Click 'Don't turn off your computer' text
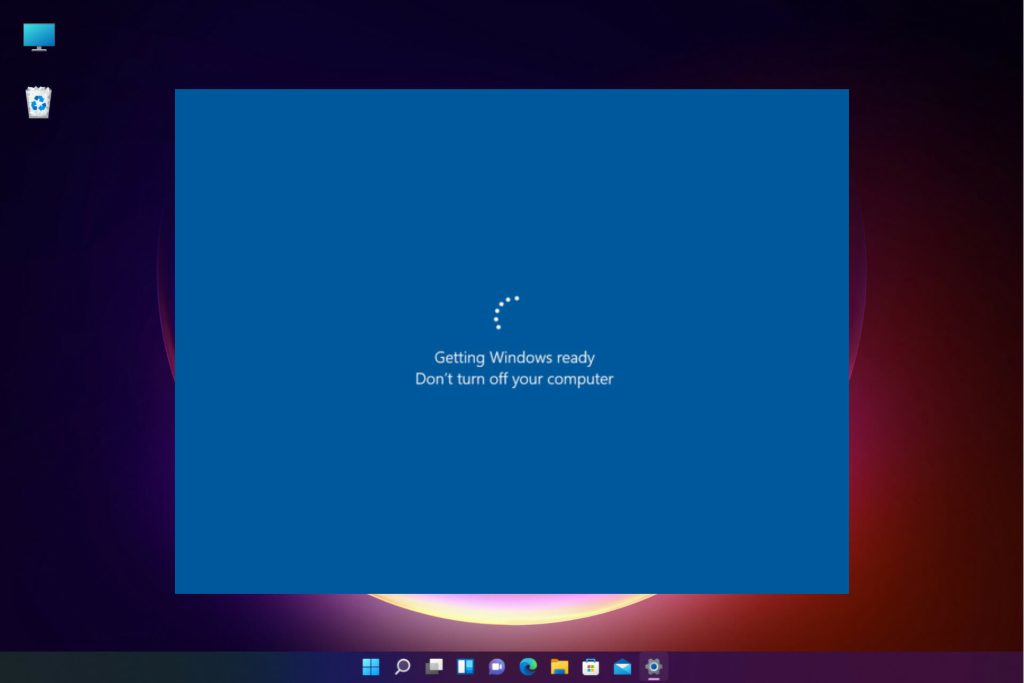Image resolution: width=1024 pixels, height=683 pixels. coord(514,379)
